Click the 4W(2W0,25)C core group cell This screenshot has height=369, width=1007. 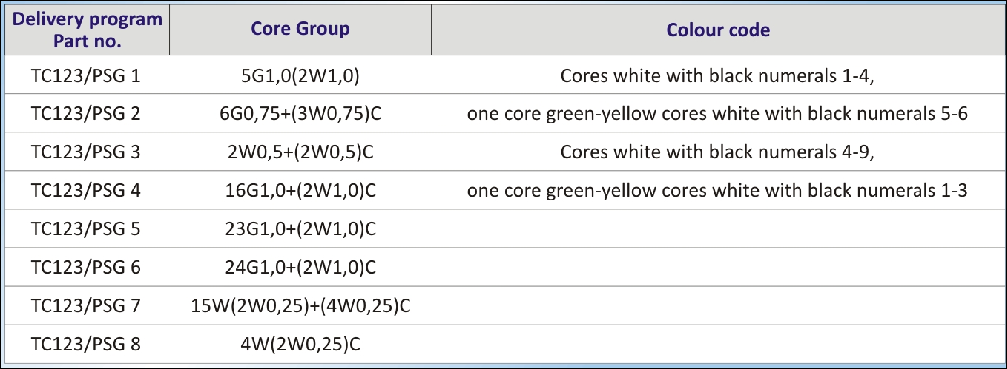[301, 344]
